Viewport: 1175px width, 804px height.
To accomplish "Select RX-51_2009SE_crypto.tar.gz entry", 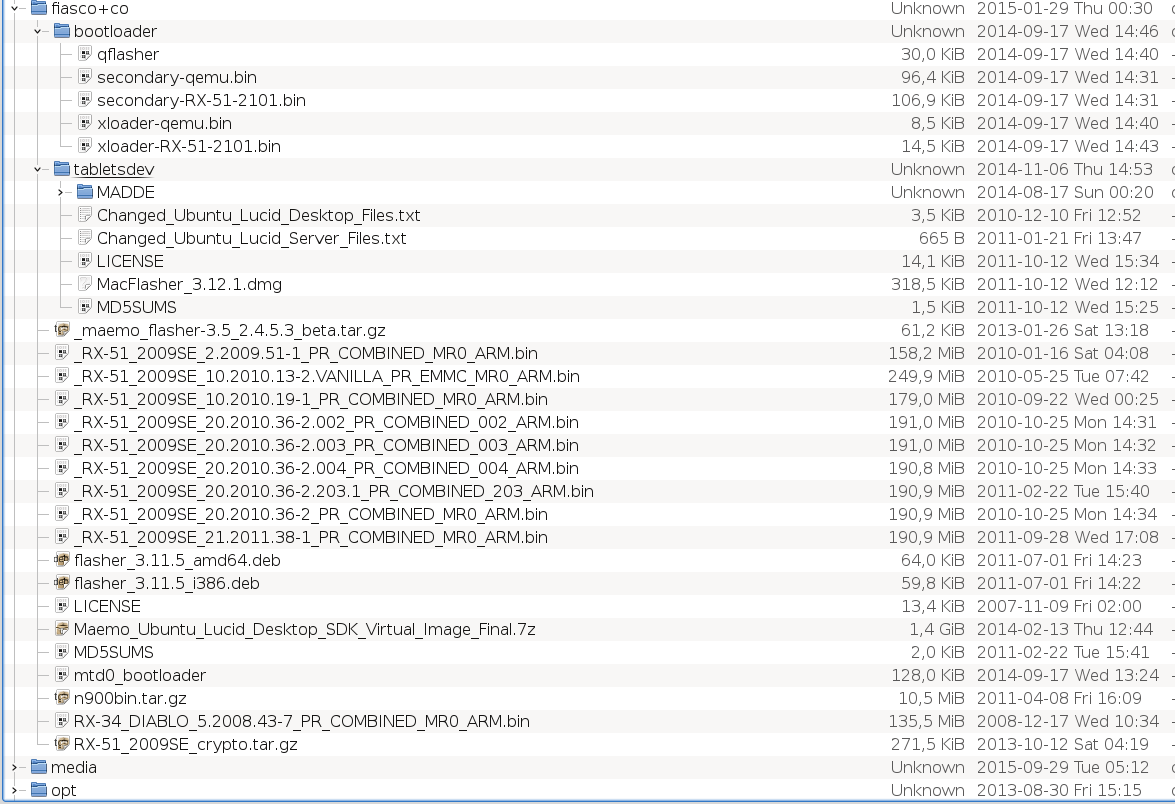I will pos(185,744).
